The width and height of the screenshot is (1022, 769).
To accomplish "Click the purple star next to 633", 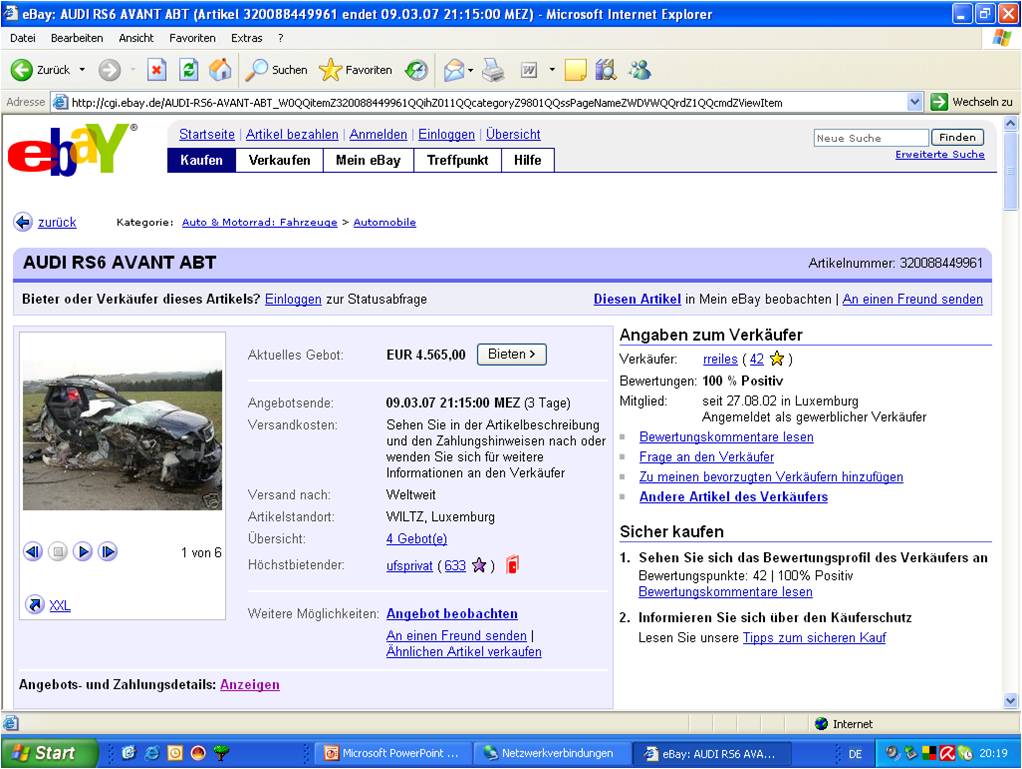I will point(479,565).
